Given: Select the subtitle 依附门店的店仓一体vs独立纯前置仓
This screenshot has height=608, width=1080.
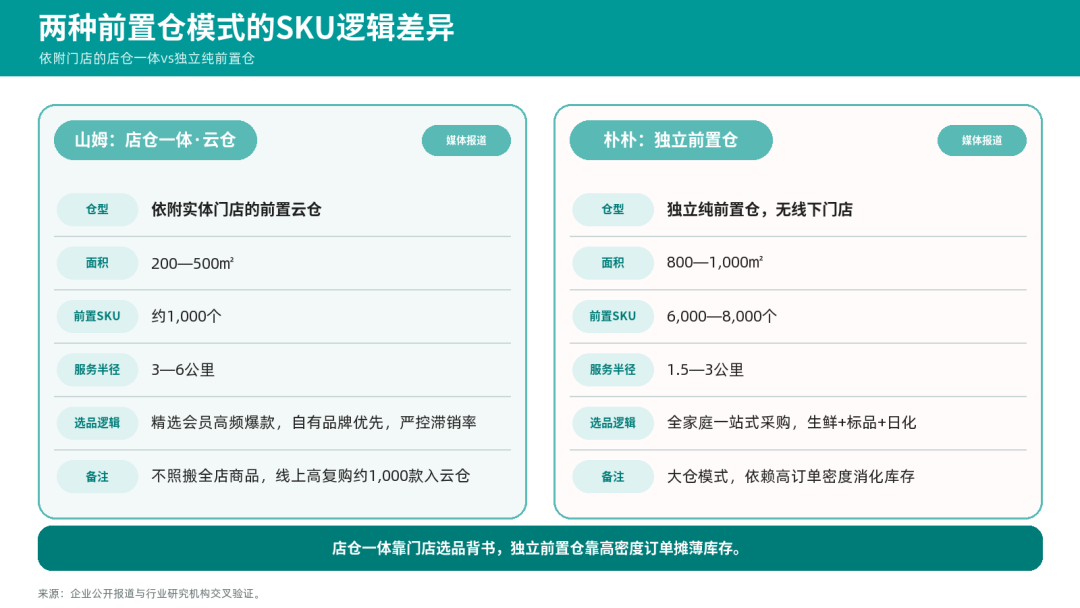Looking at the screenshot, I should coord(147,59).
